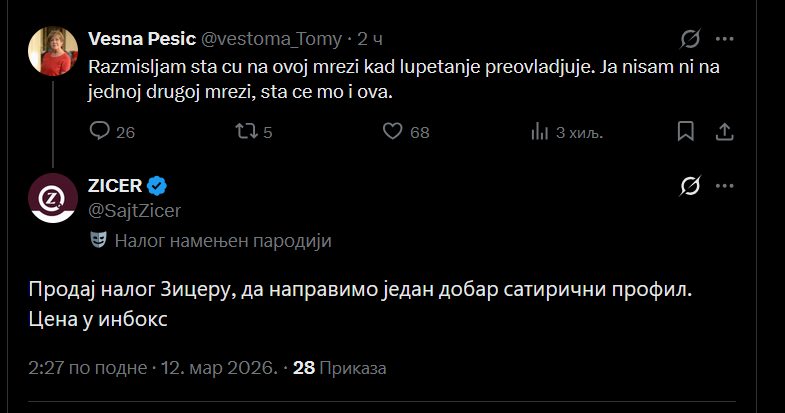Click the Vesna Pesic display name
The image size is (785, 413).
pyautogui.click(x=142, y=40)
